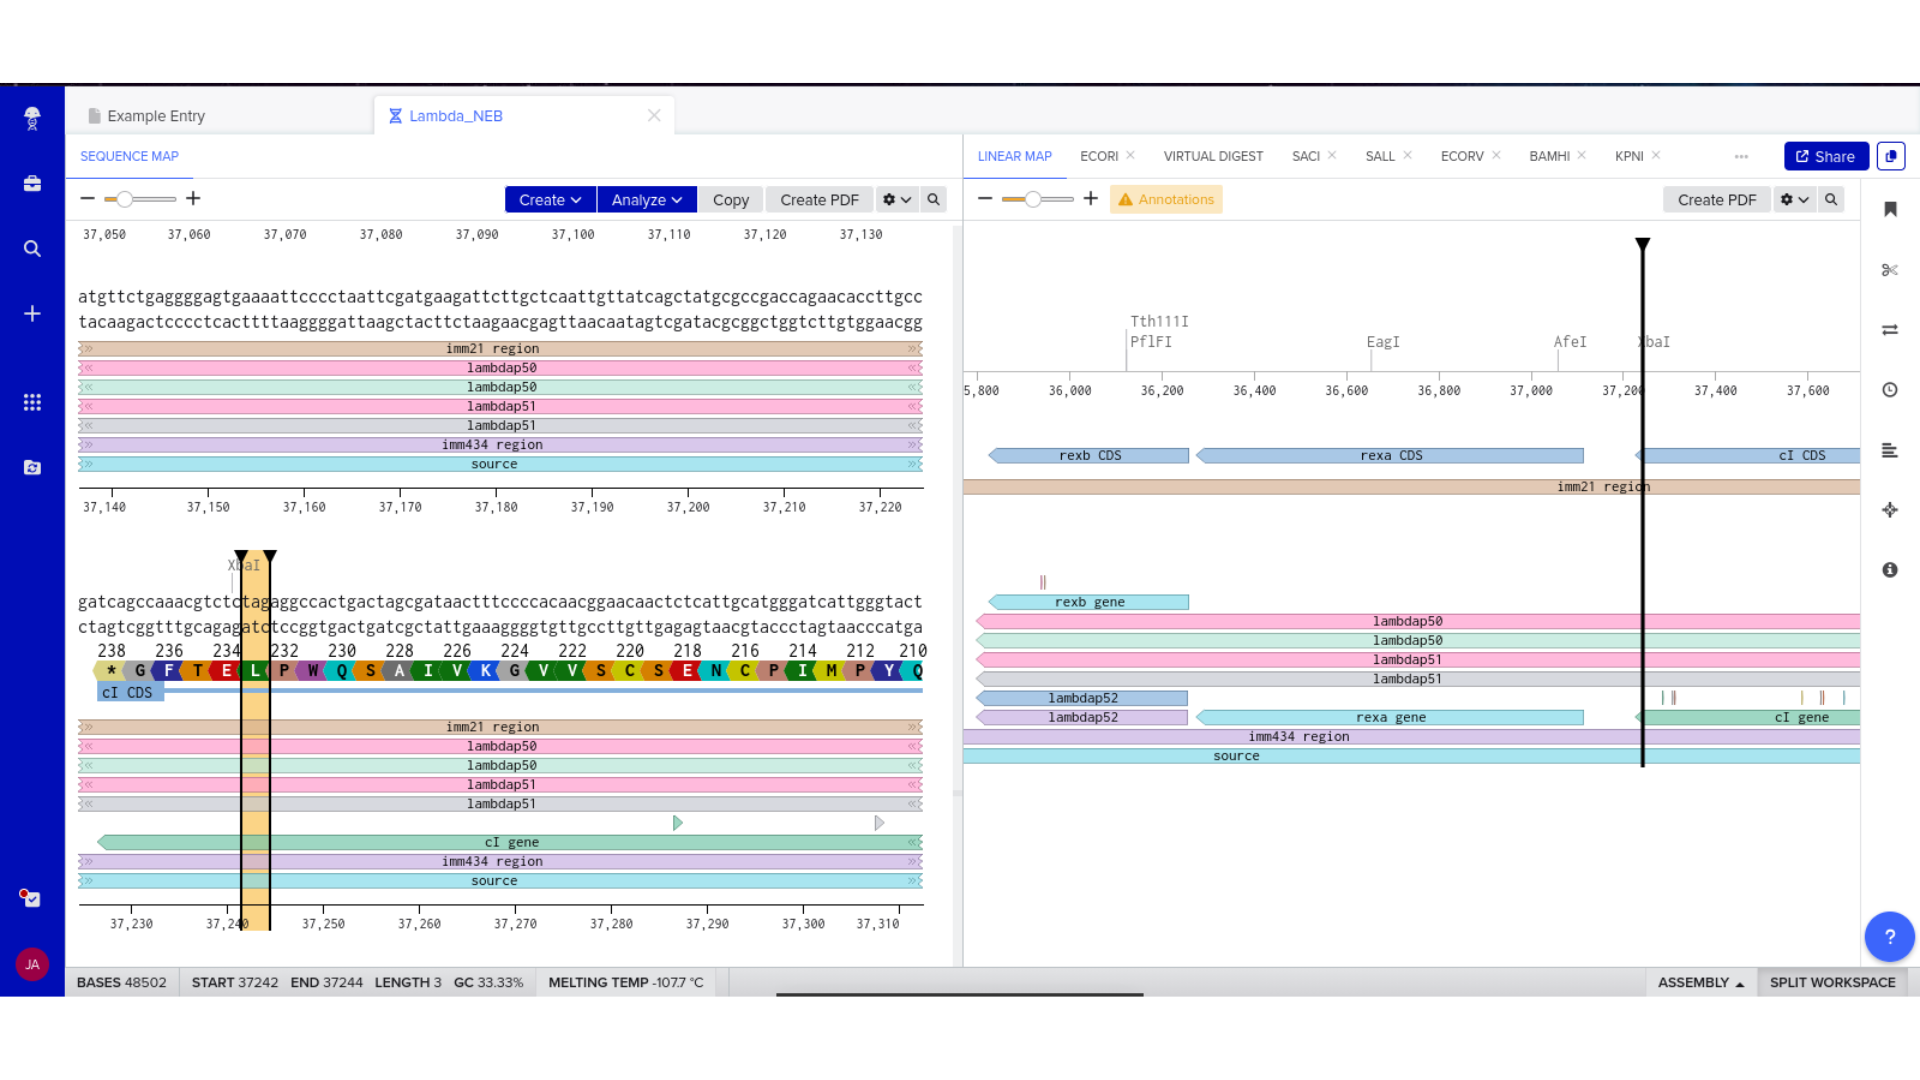Viewport: 1920px width, 1080px height.
Task: Open the history clock icon
Action: (x=1889, y=390)
